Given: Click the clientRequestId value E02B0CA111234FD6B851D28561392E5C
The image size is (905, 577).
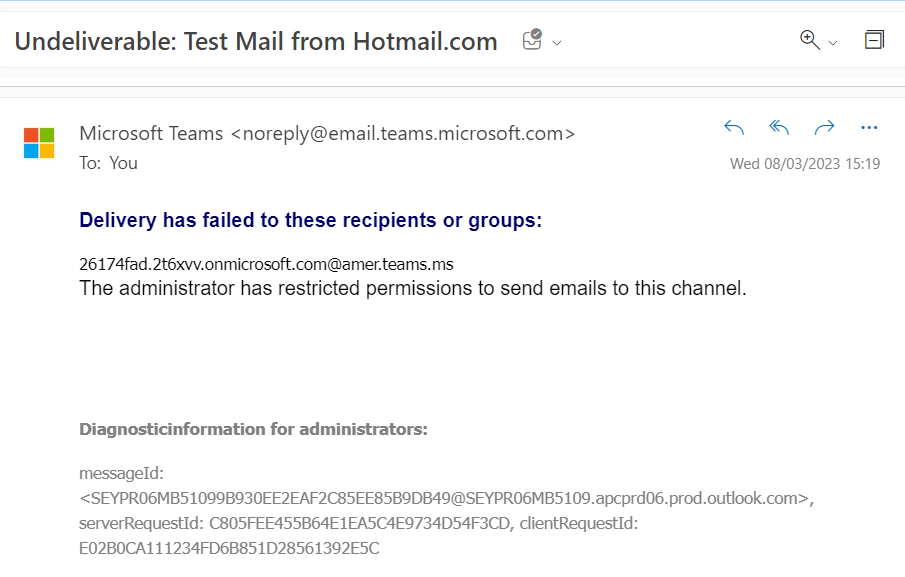Looking at the screenshot, I should tap(229, 548).
